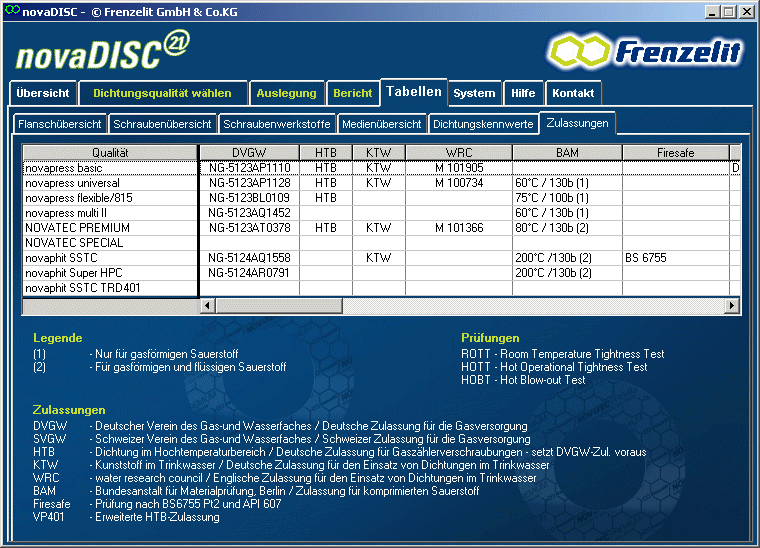Image resolution: width=760 pixels, height=548 pixels.
Task: Click the BAM column header
Action: tap(567, 152)
